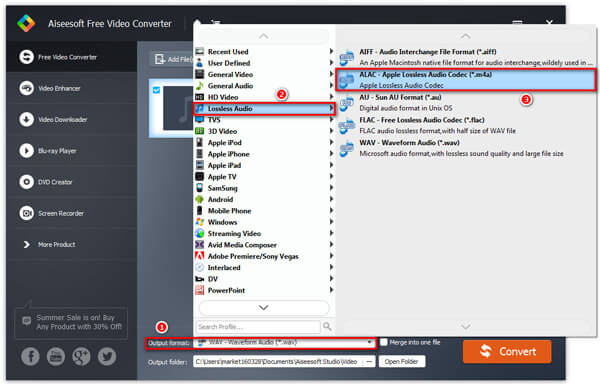This screenshot has width=600, height=384.
Task: Uncheck the loaded audio file checkbox
Action: coord(157,90)
